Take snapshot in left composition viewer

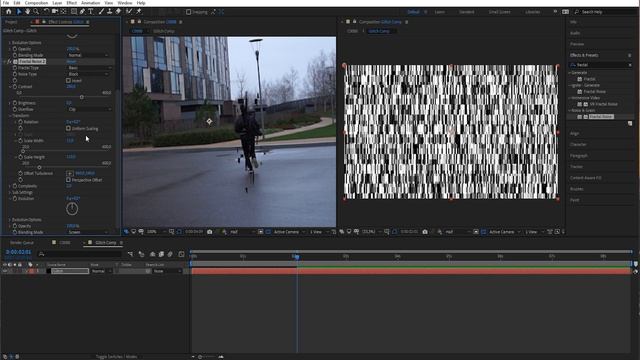(210, 232)
